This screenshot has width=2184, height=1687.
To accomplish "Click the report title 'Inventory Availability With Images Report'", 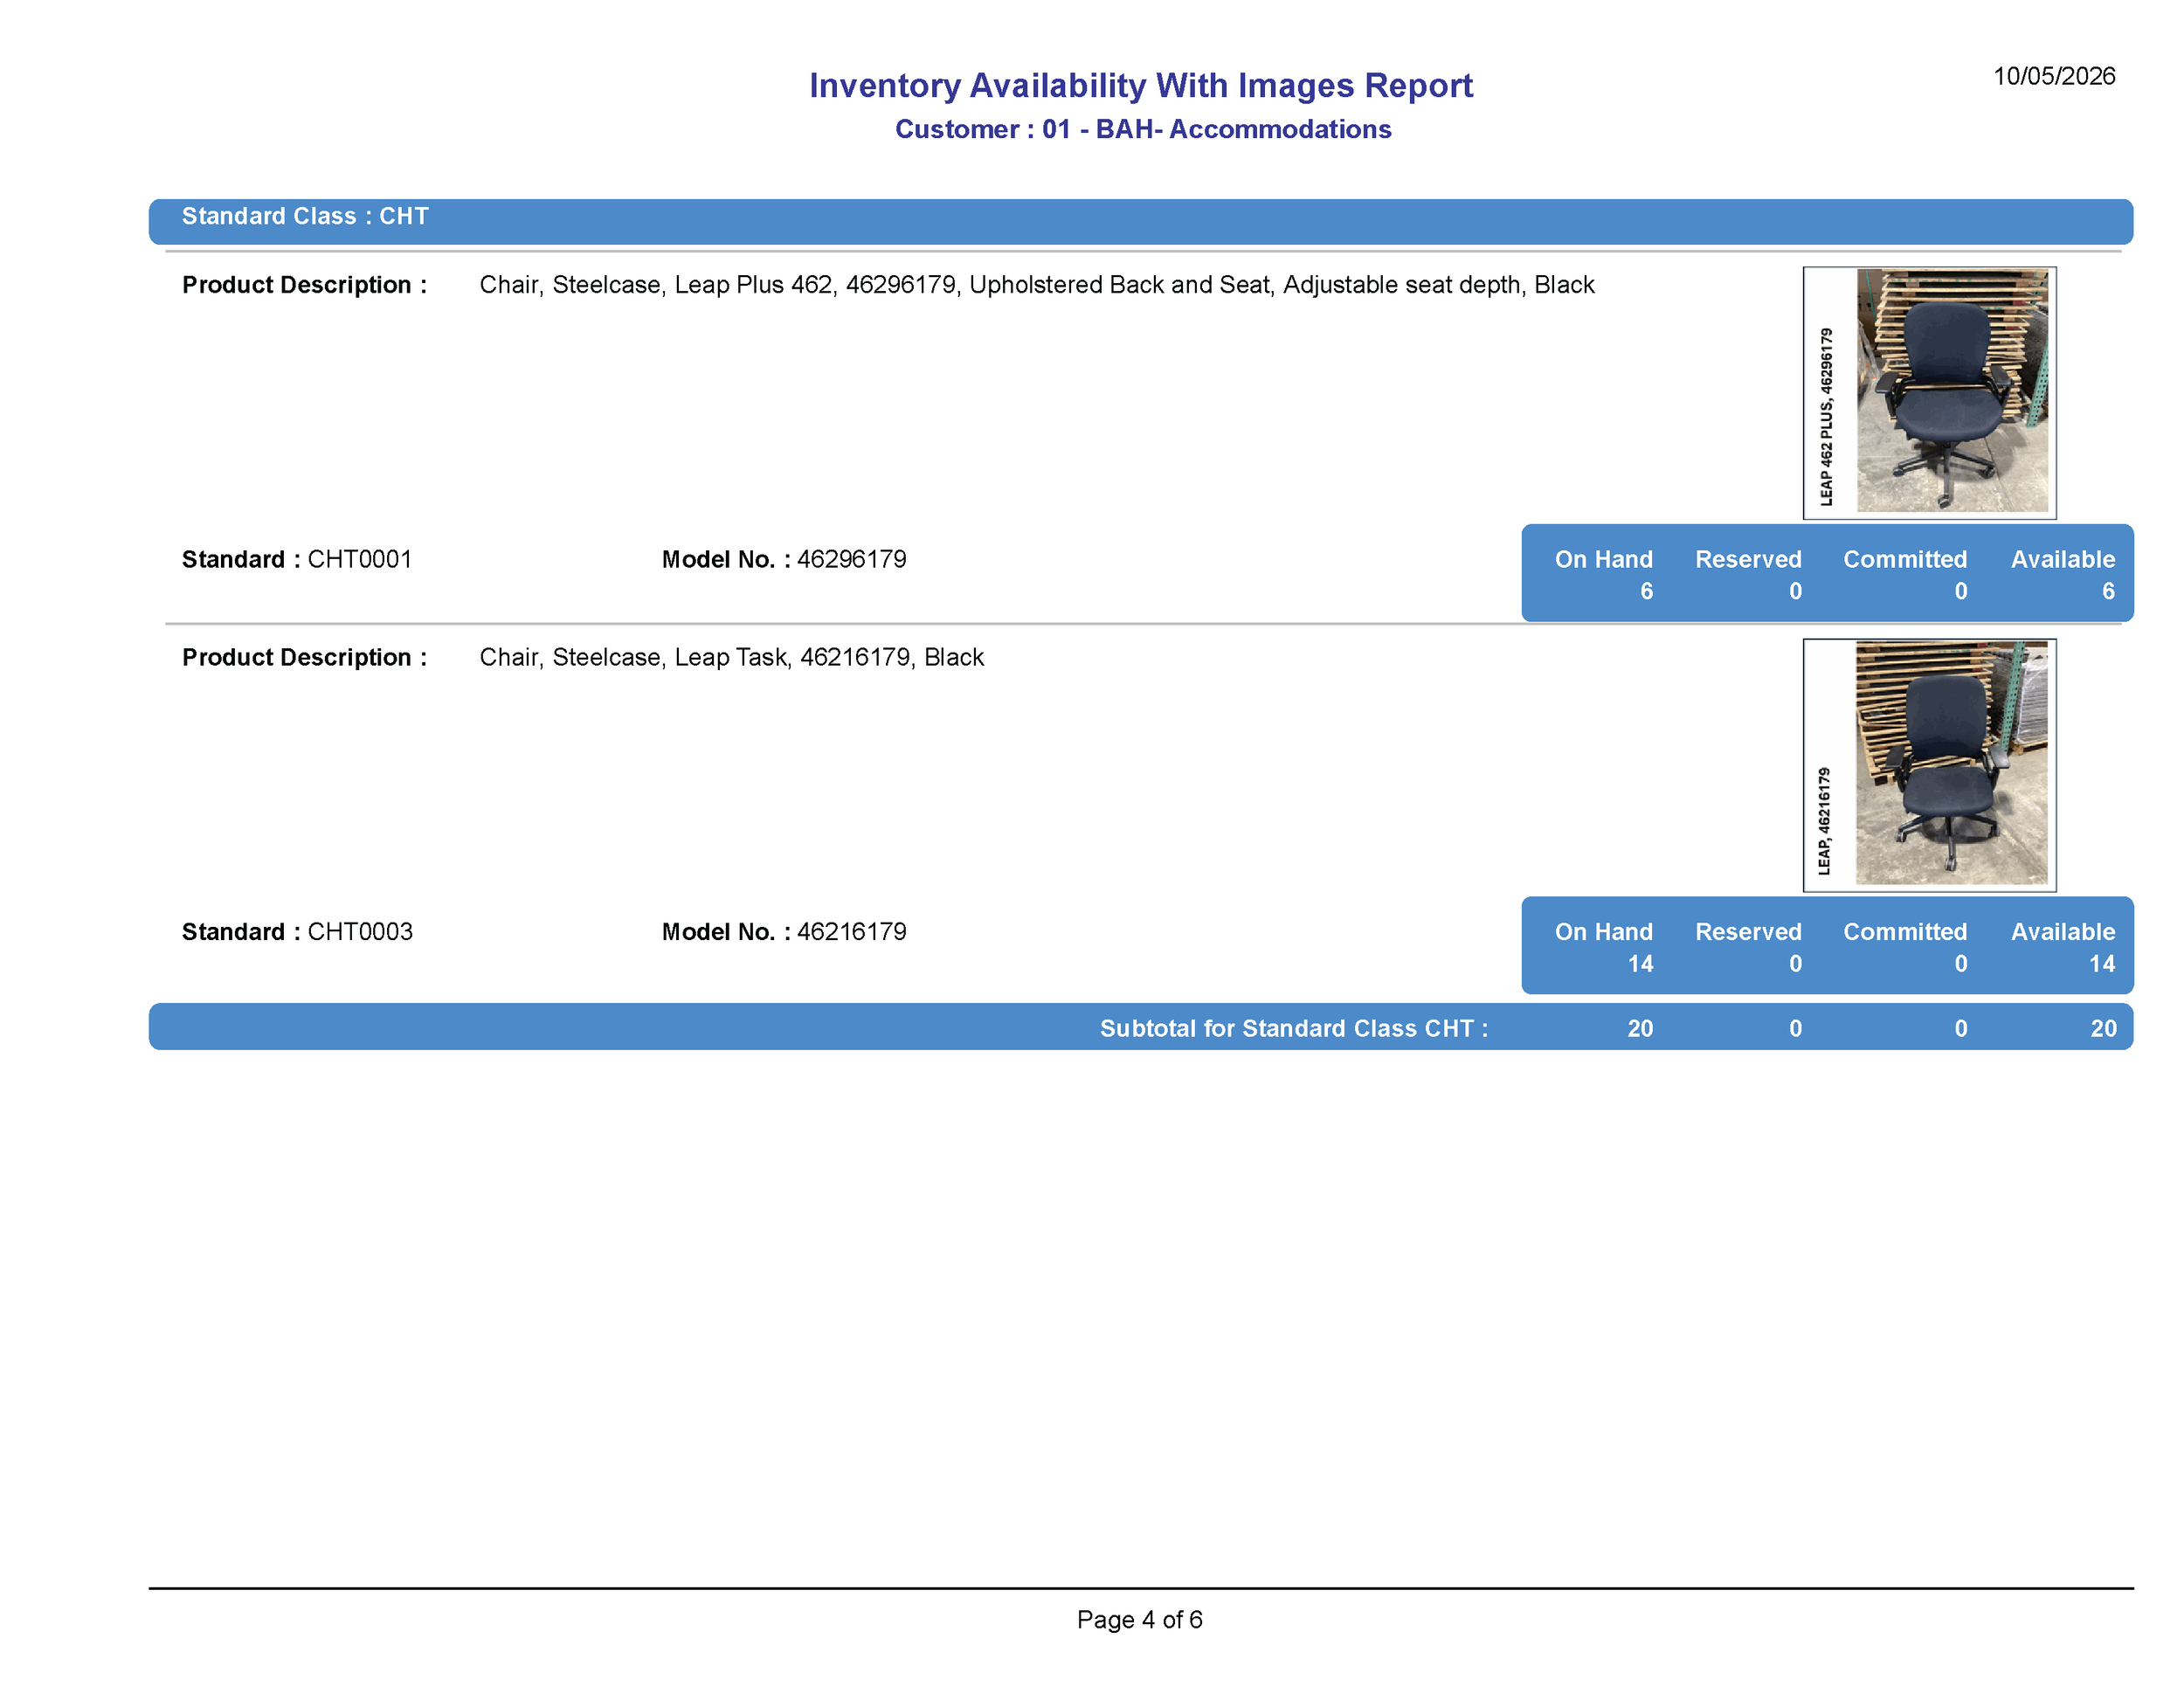I will pos(1141,86).
